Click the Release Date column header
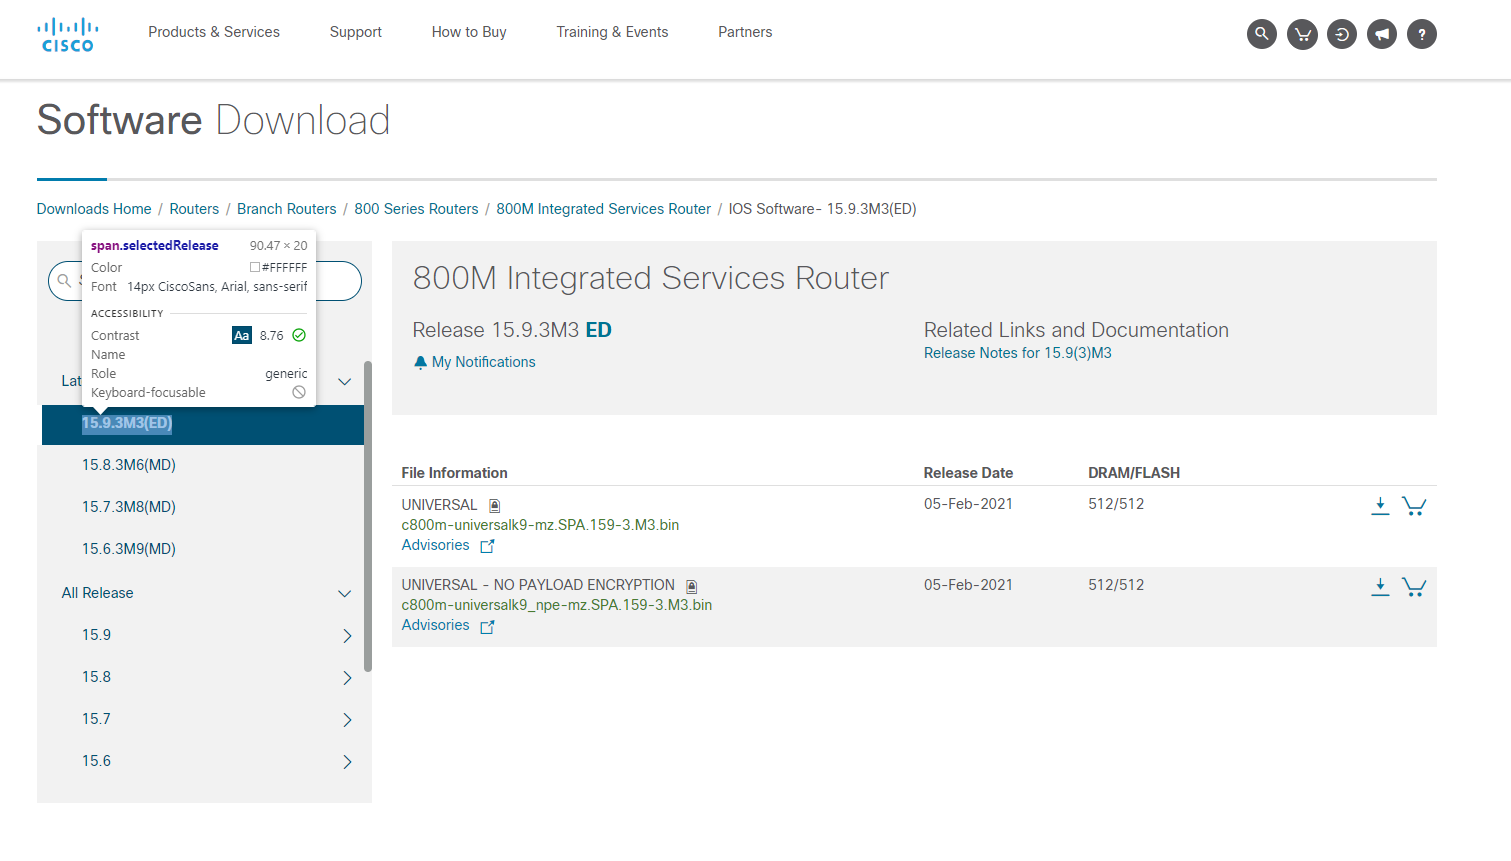Image resolution: width=1511 pixels, height=861 pixels. [968, 473]
